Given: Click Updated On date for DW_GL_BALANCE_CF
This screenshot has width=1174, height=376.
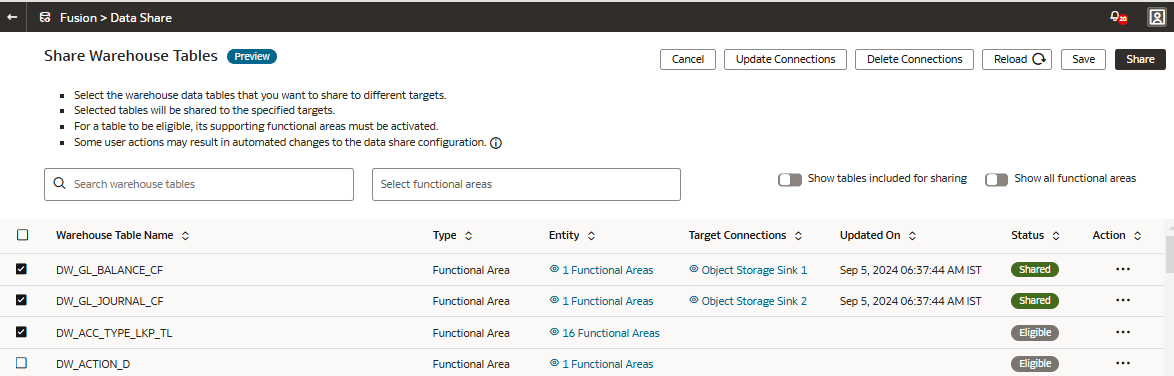Looking at the screenshot, I should click(x=910, y=270).
